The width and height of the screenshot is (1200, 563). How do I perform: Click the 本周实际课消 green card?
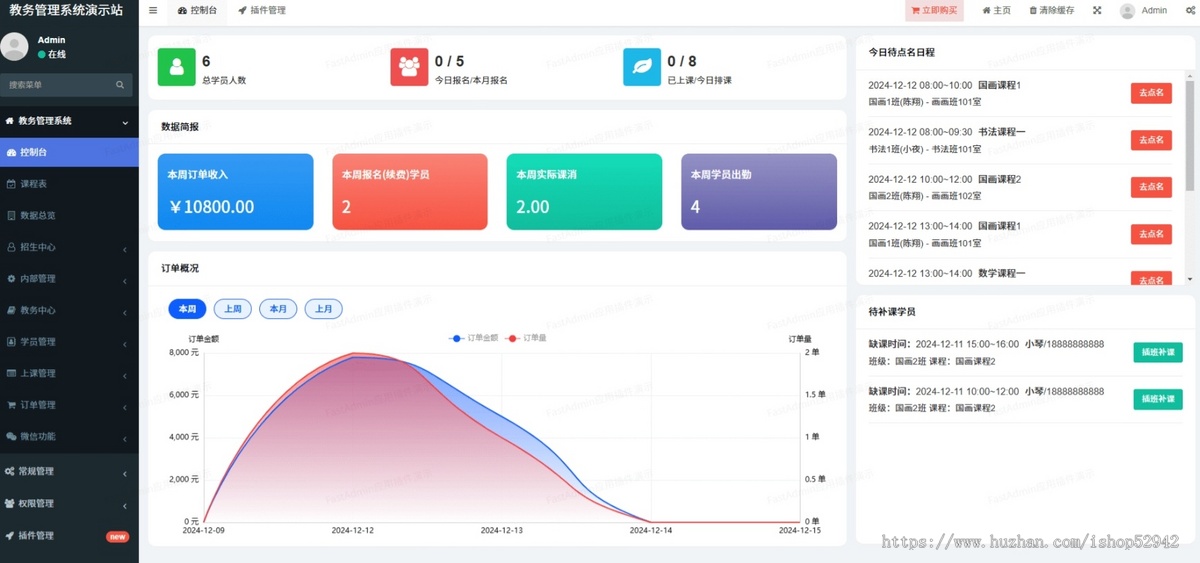[x=584, y=192]
